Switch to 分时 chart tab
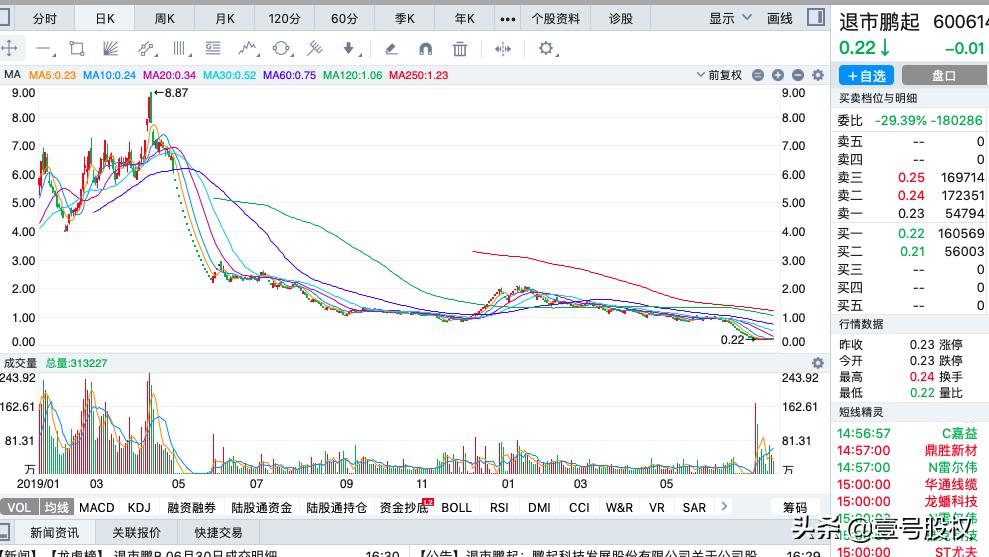The width and height of the screenshot is (989, 557). [x=45, y=19]
